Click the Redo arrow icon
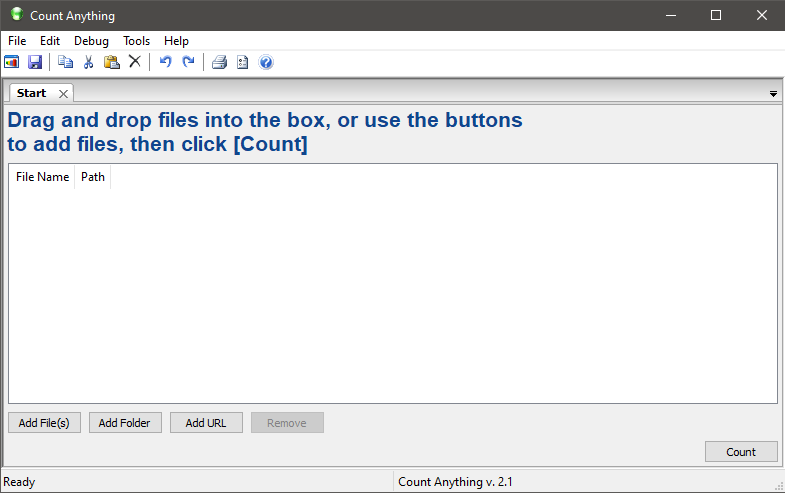The image size is (785, 493). click(188, 62)
